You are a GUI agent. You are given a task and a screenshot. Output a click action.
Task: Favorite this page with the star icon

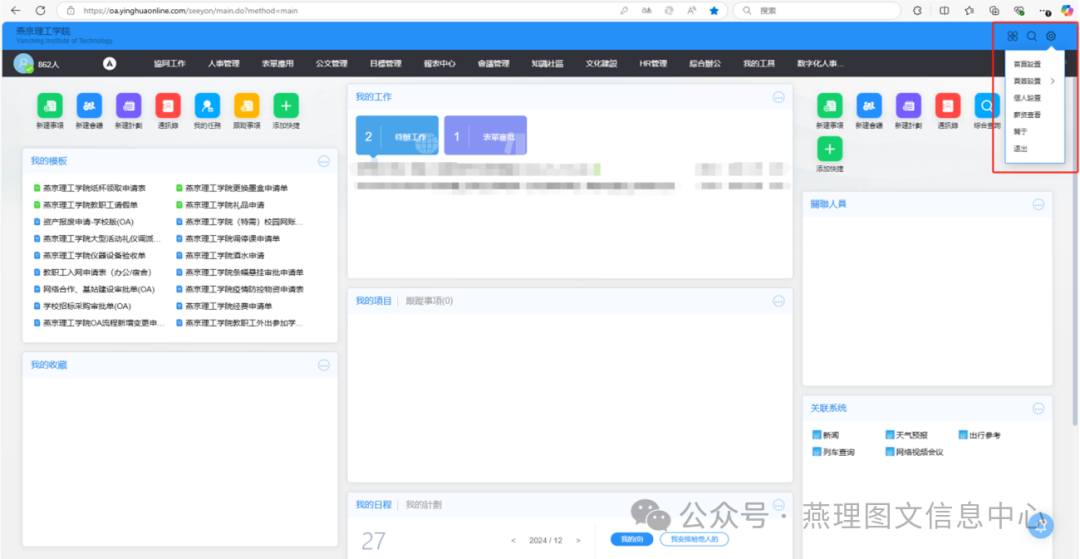click(x=714, y=10)
